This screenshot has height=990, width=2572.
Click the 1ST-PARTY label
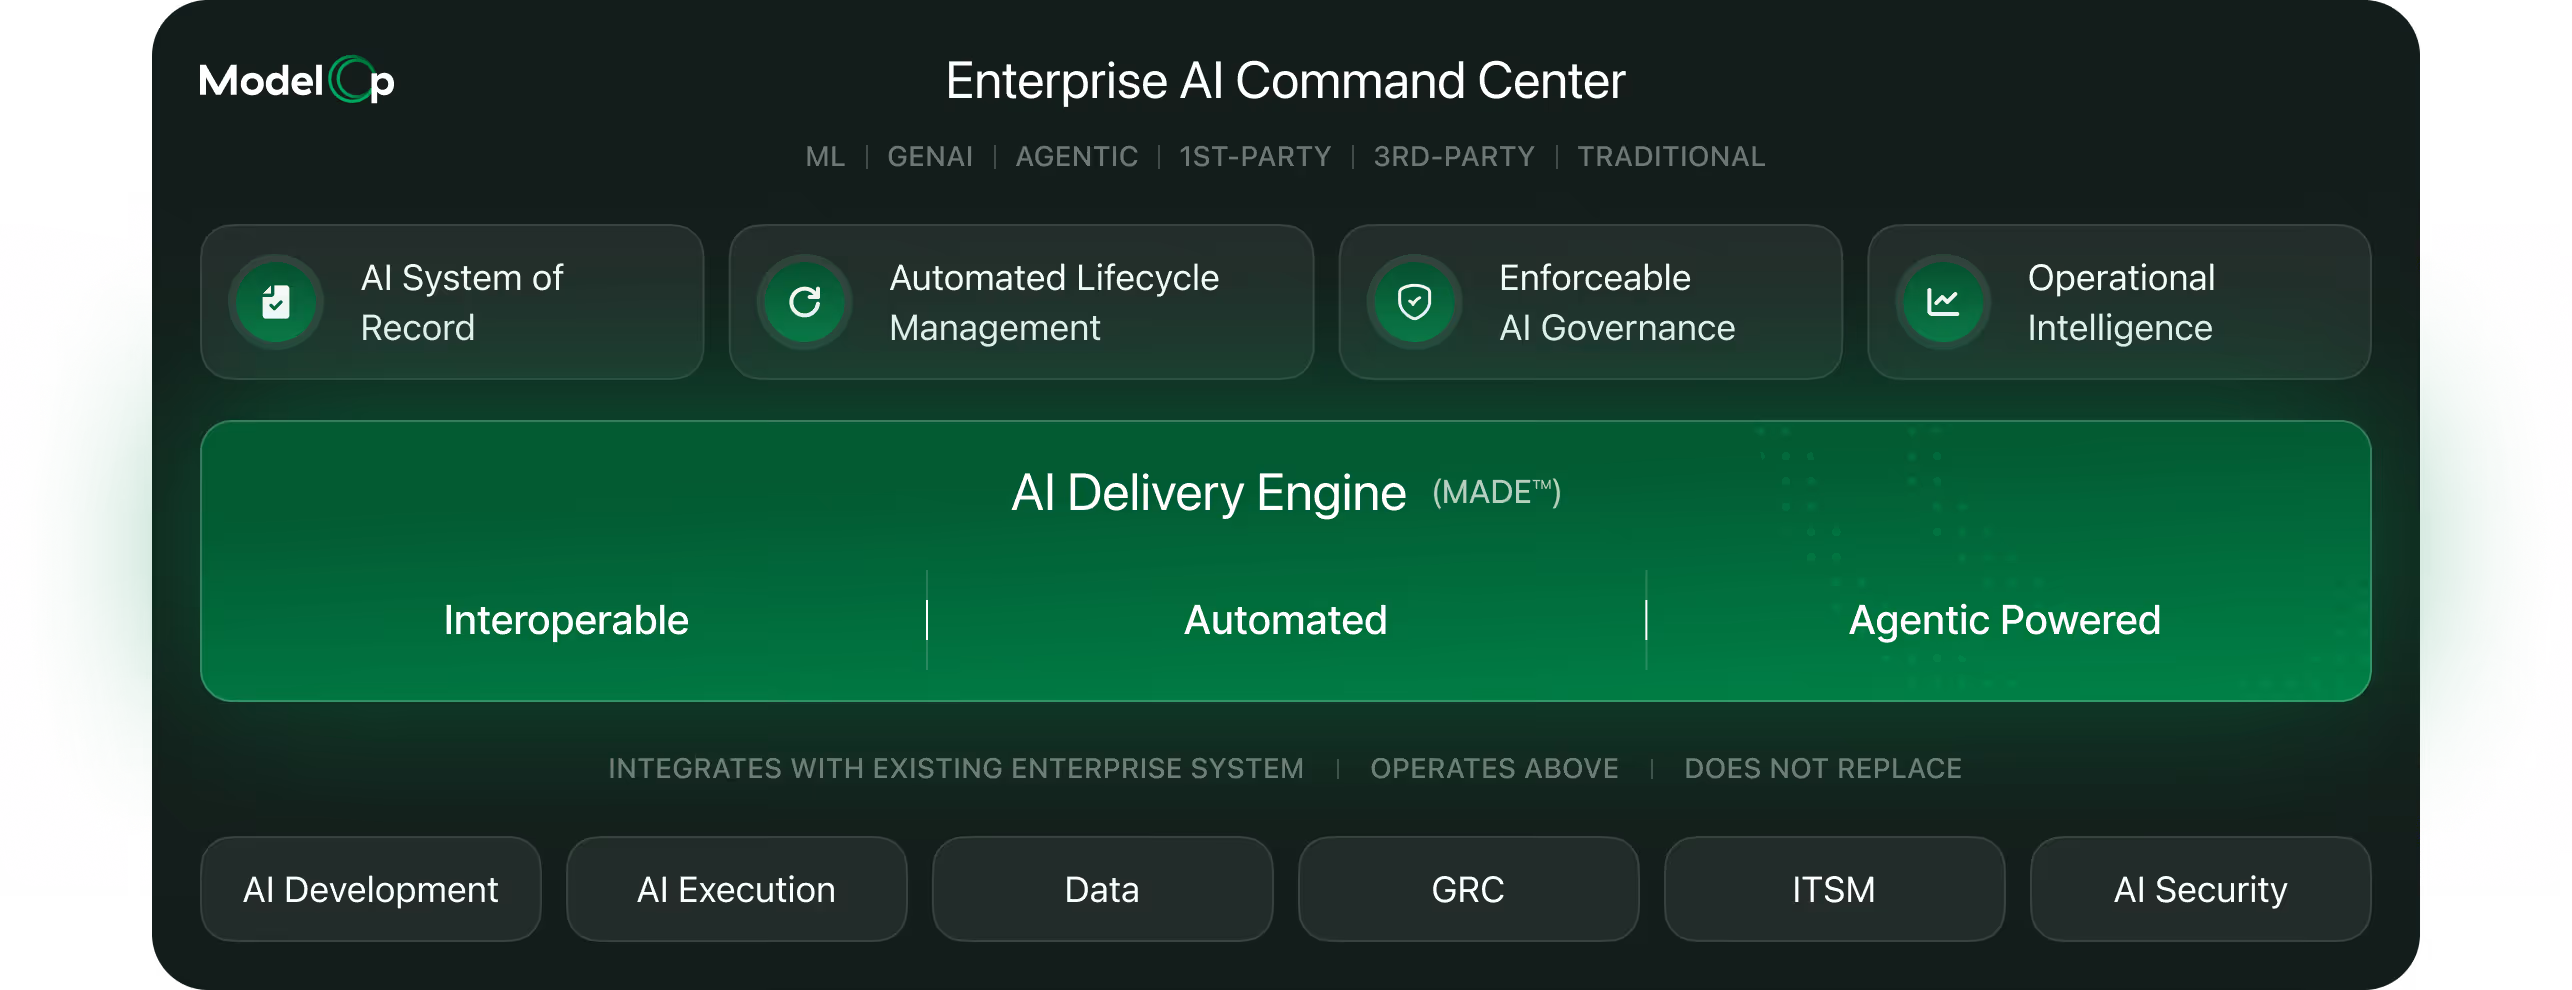point(1255,157)
